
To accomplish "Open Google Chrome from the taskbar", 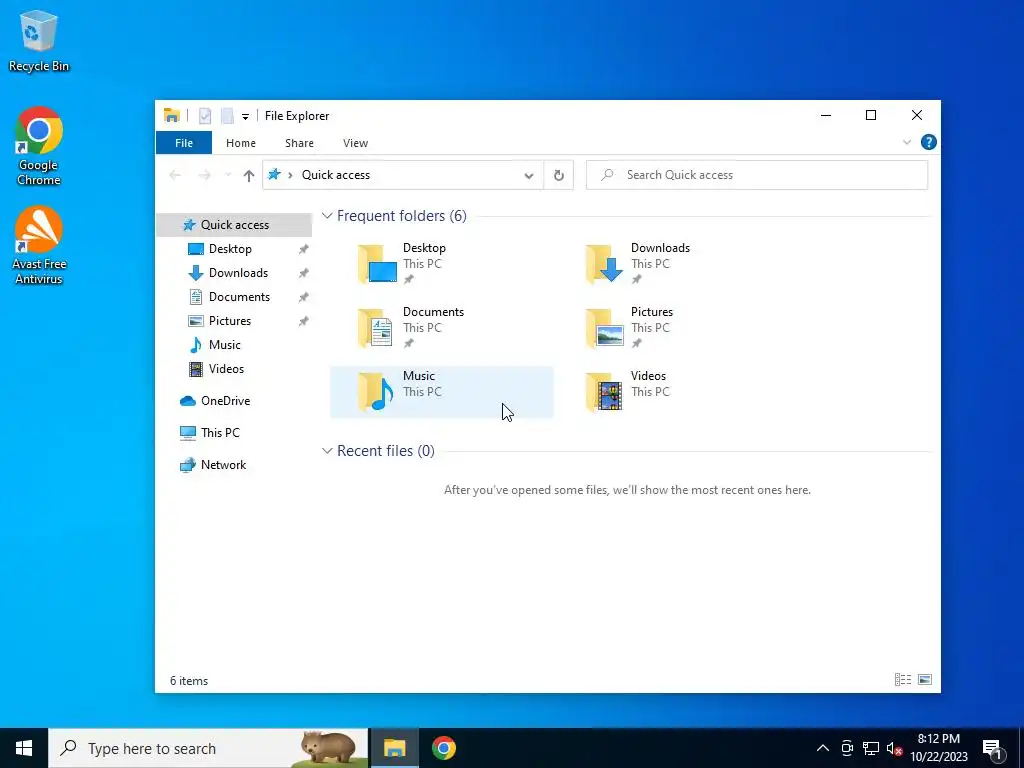I will click(x=443, y=748).
